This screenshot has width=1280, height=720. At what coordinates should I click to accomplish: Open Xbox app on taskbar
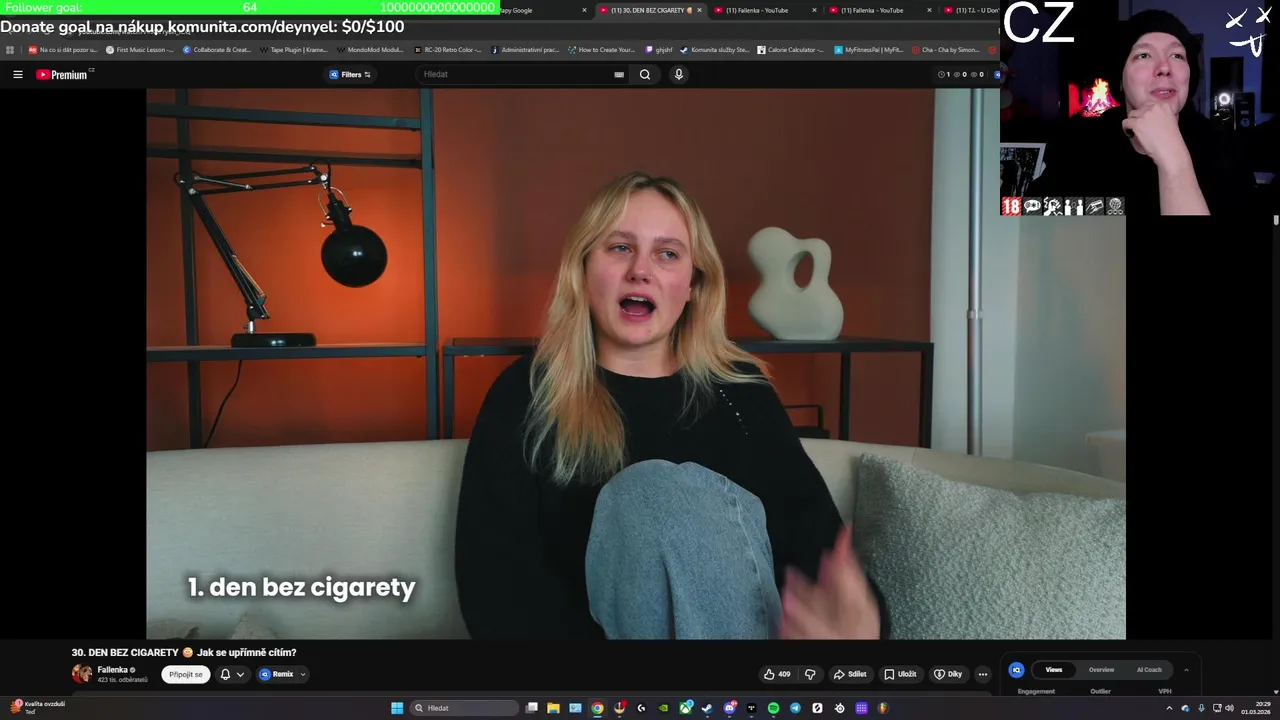(686, 708)
